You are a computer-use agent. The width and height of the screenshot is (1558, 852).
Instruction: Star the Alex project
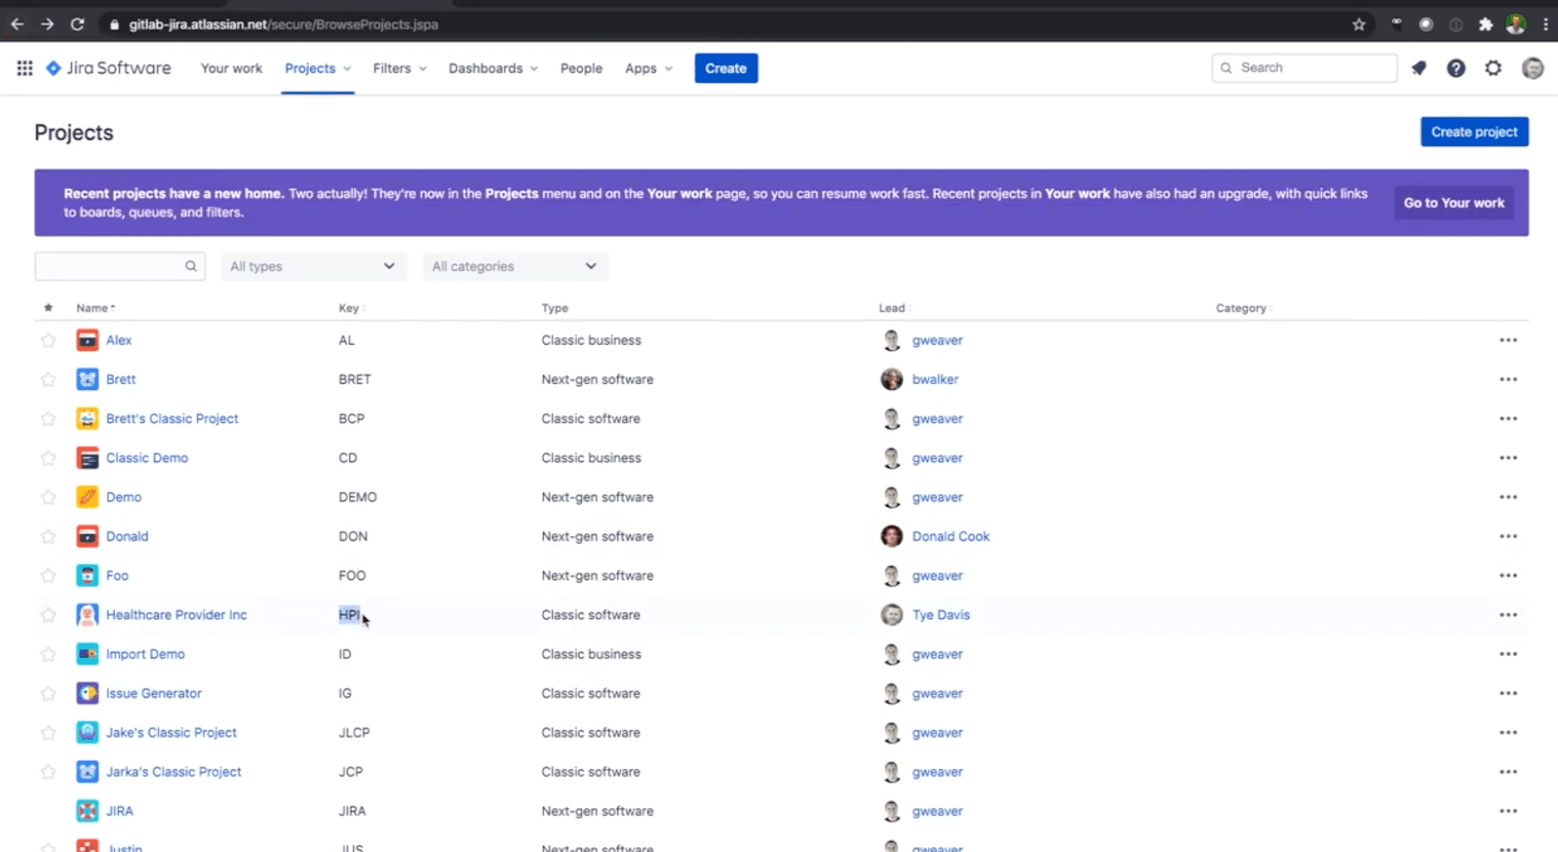click(x=47, y=340)
